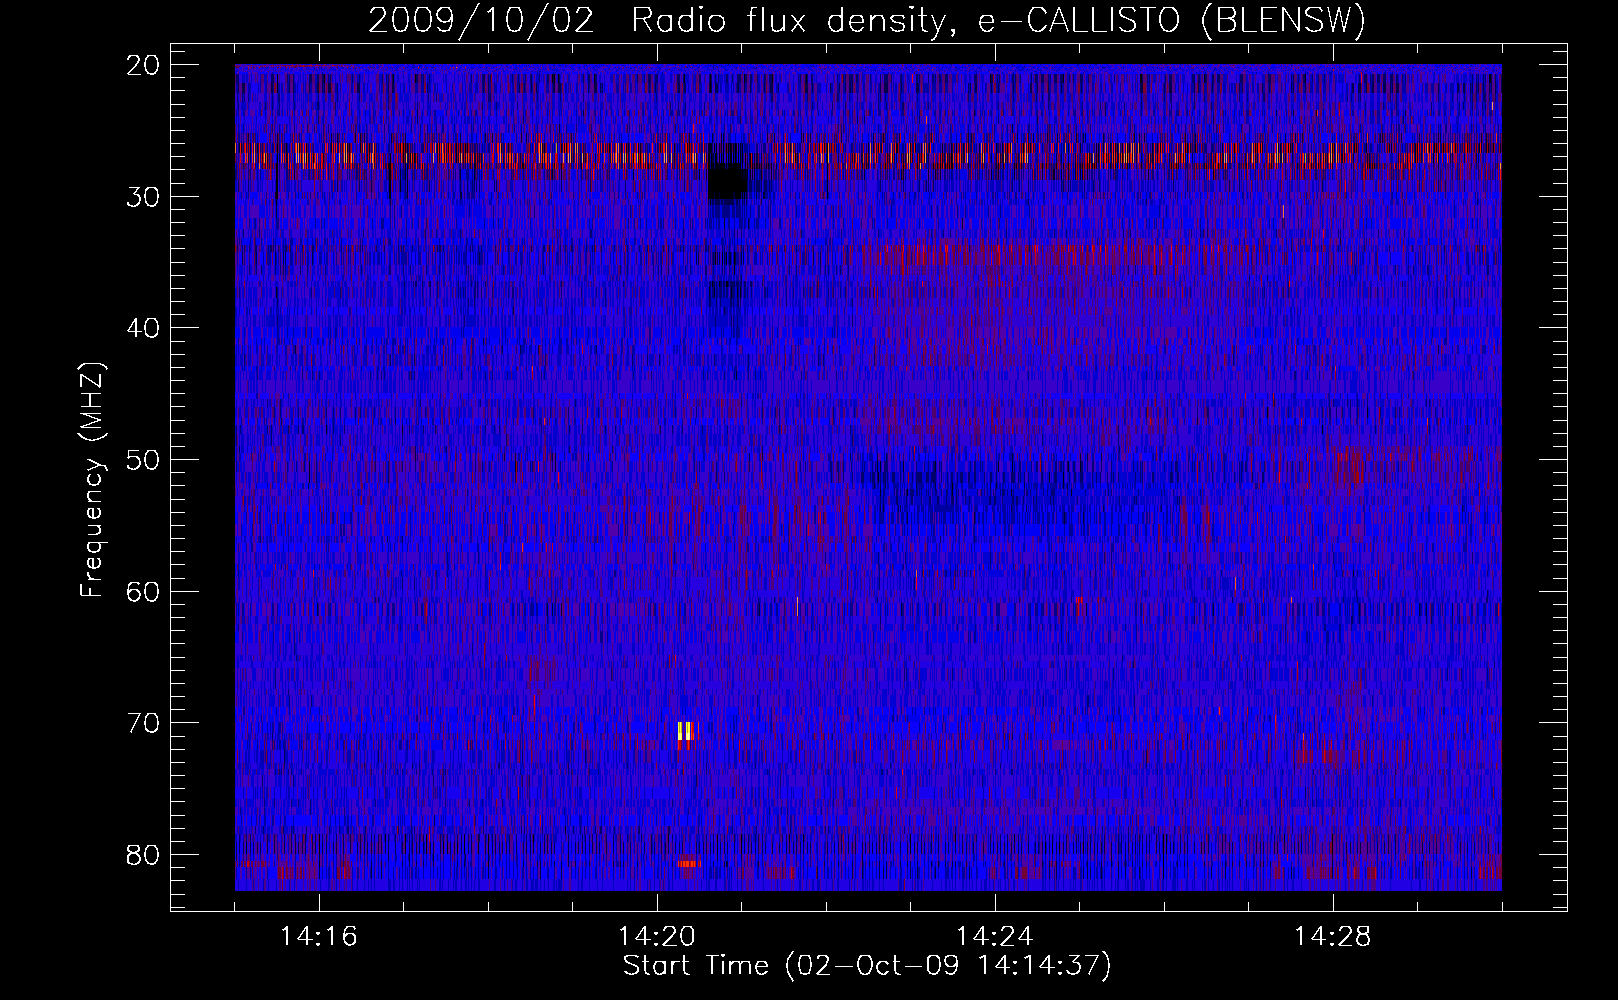Click the 50 MHz frequency tick label
The width and height of the screenshot is (1618, 1000).
144,460
